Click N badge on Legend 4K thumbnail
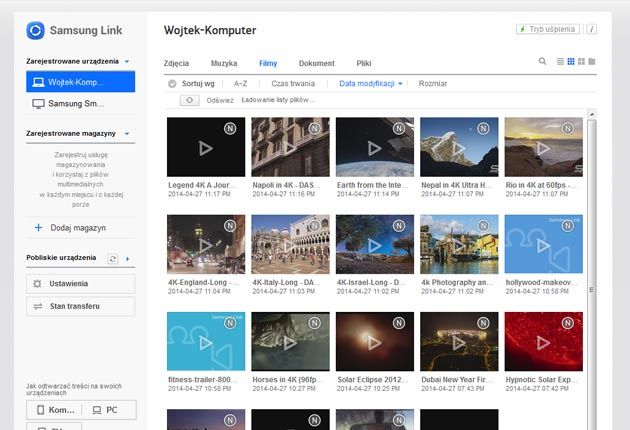This screenshot has height=430, width=630. tap(230, 129)
